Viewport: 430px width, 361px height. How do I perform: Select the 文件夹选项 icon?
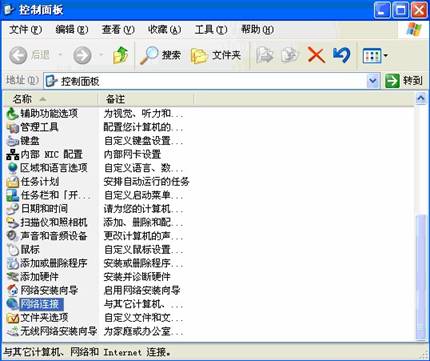click(x=13, y=318)
